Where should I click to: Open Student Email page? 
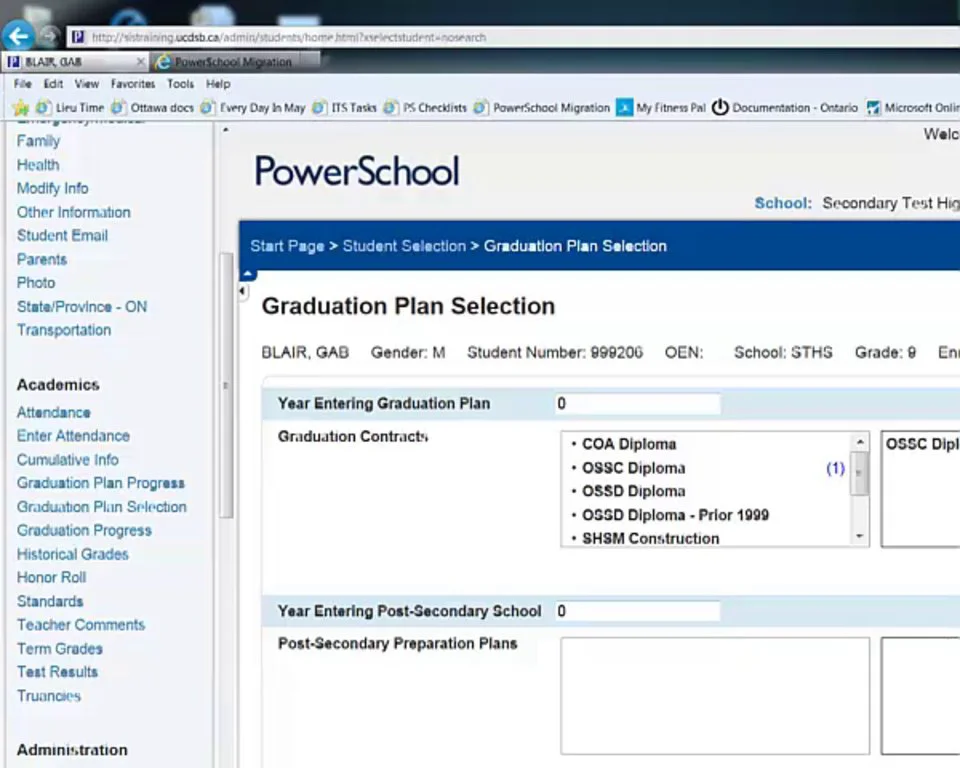(x=62, y=235)
